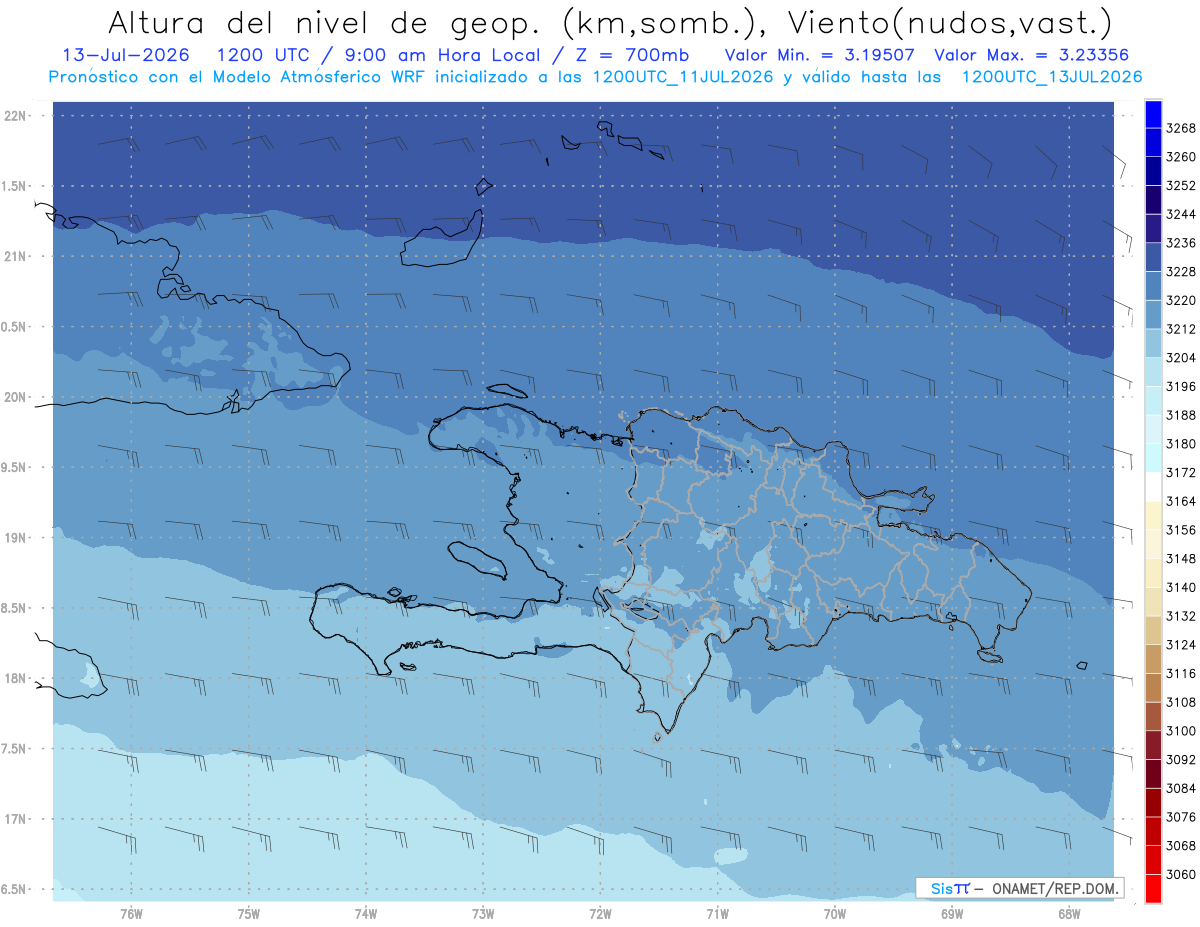Viewport: 1200px width, 927px height.
Task: Click the '76W' longitude axis label
Action: [x=131, y=913]
